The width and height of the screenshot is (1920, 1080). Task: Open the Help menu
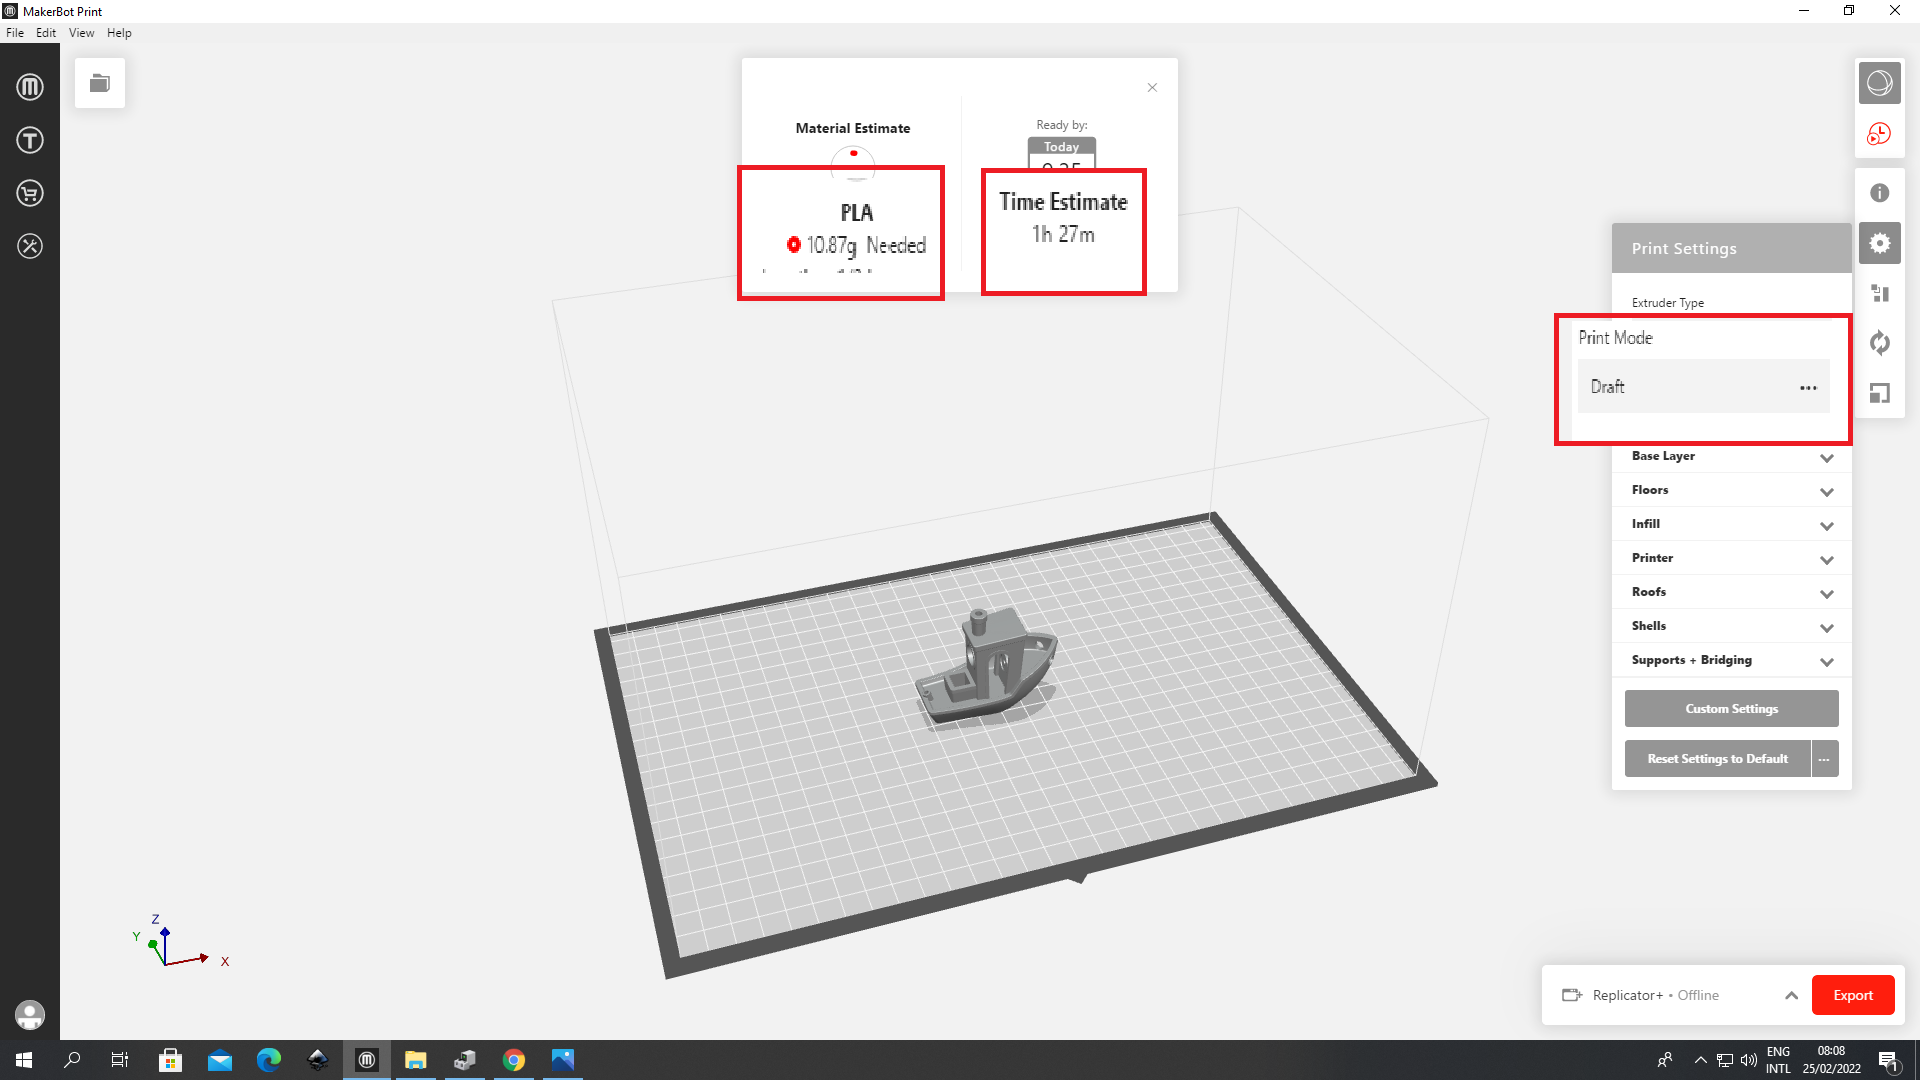[119, 33]
